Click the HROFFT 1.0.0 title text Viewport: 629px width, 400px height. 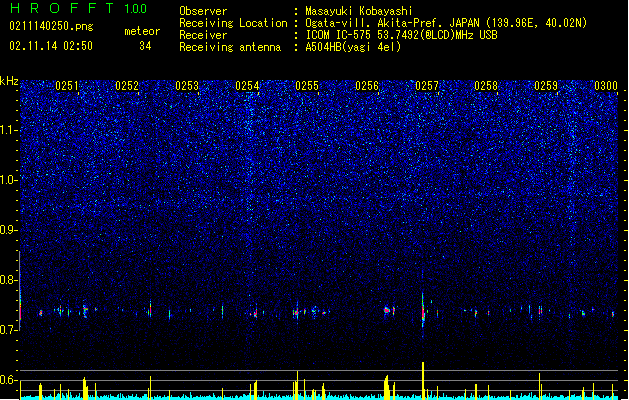tap(79, 8)
